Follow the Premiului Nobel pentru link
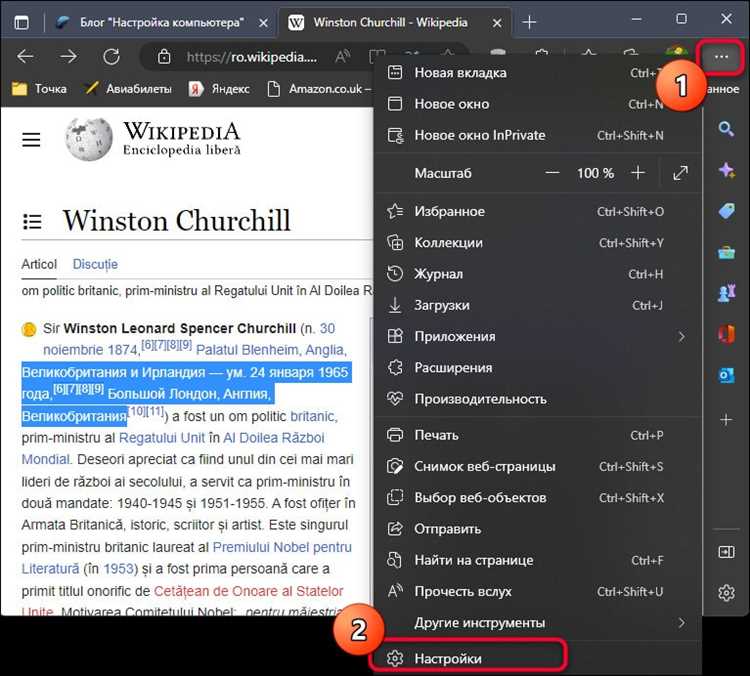This screenshot has height=676, width=750. click(x=282, y=547)
